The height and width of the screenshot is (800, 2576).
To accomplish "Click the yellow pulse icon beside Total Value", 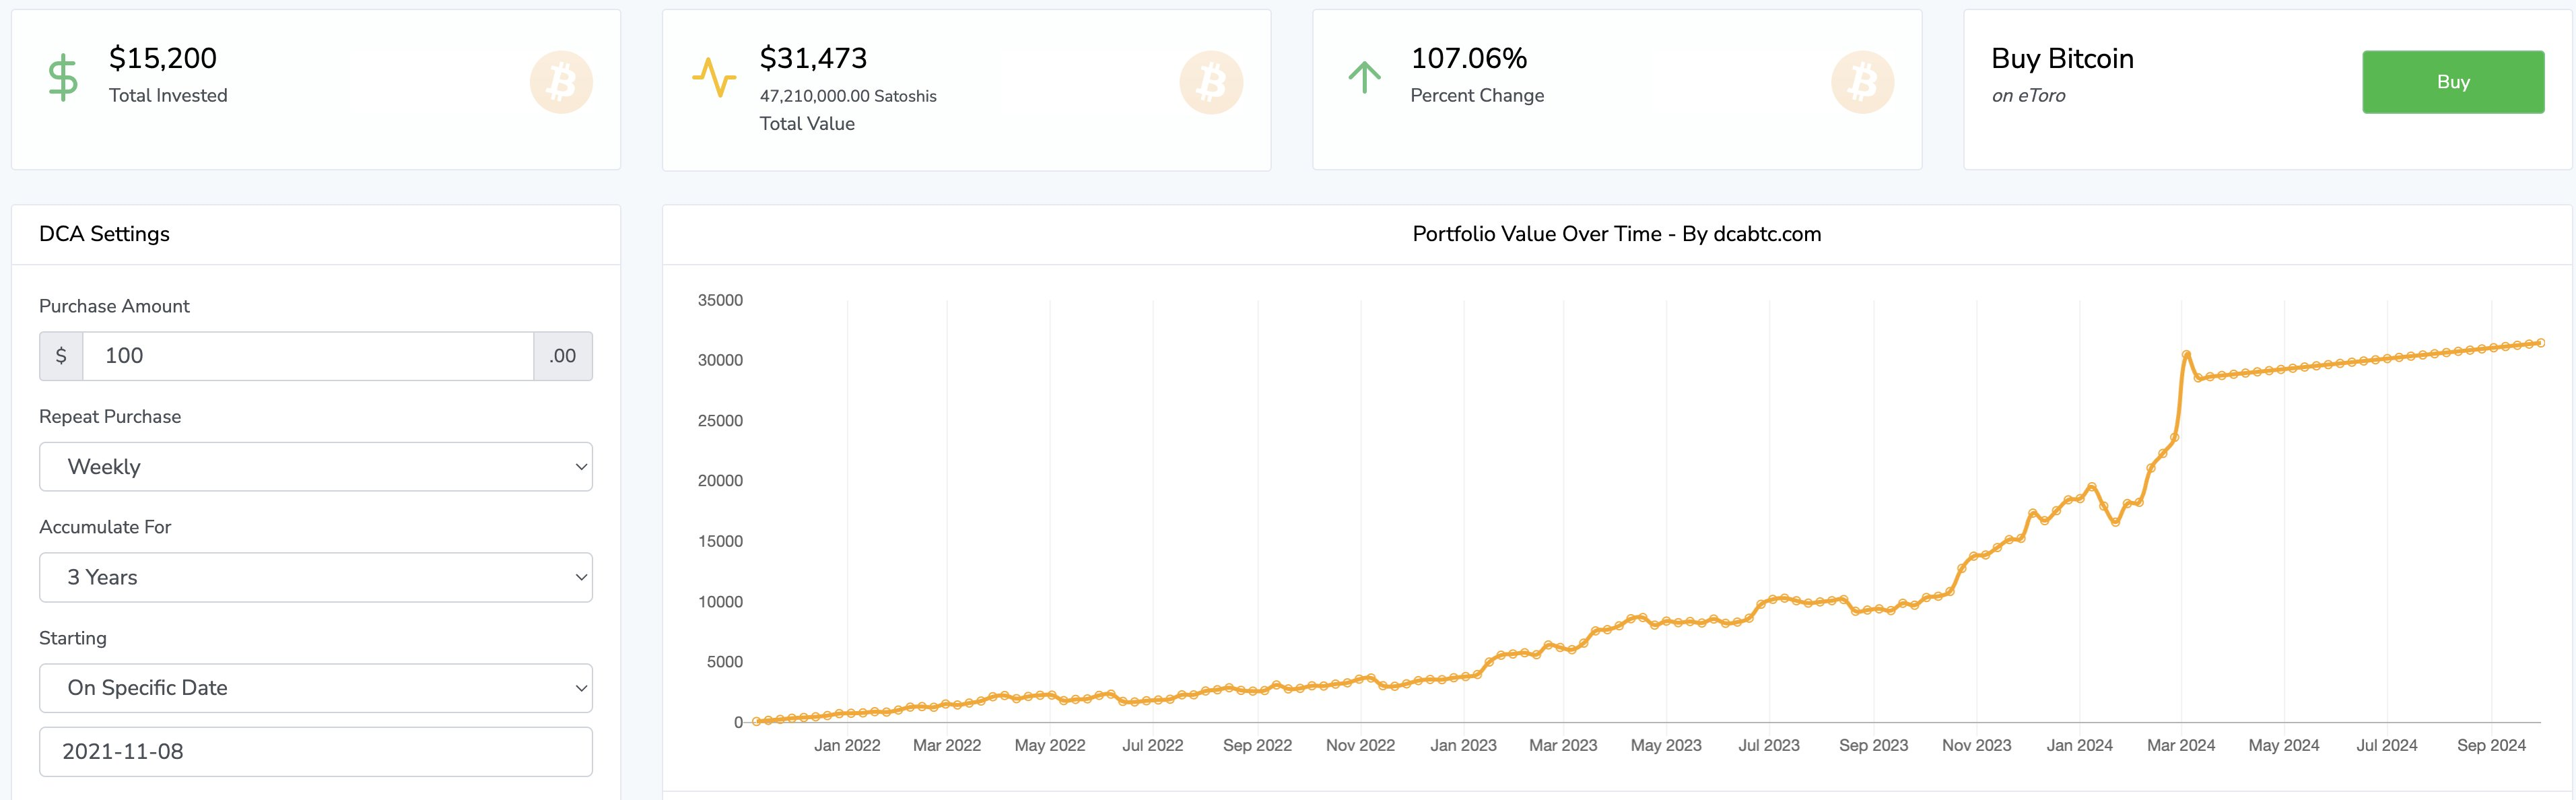I will [714, 78].
